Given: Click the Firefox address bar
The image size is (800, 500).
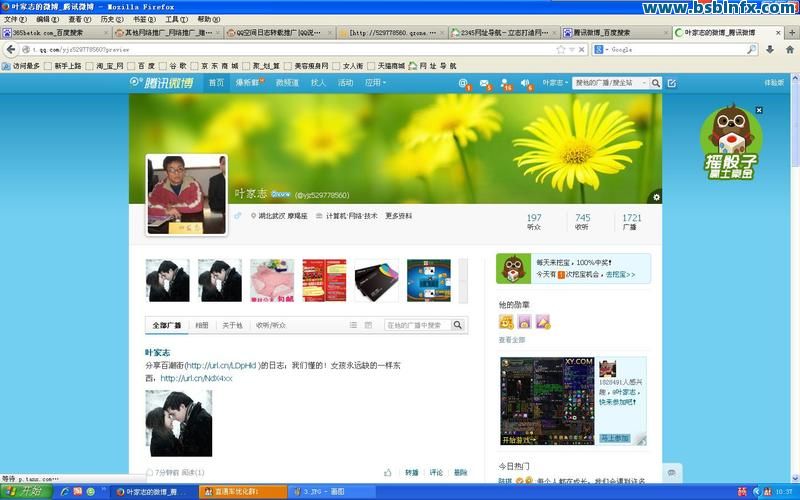Looking at the screenshot, I should [291, 49].
